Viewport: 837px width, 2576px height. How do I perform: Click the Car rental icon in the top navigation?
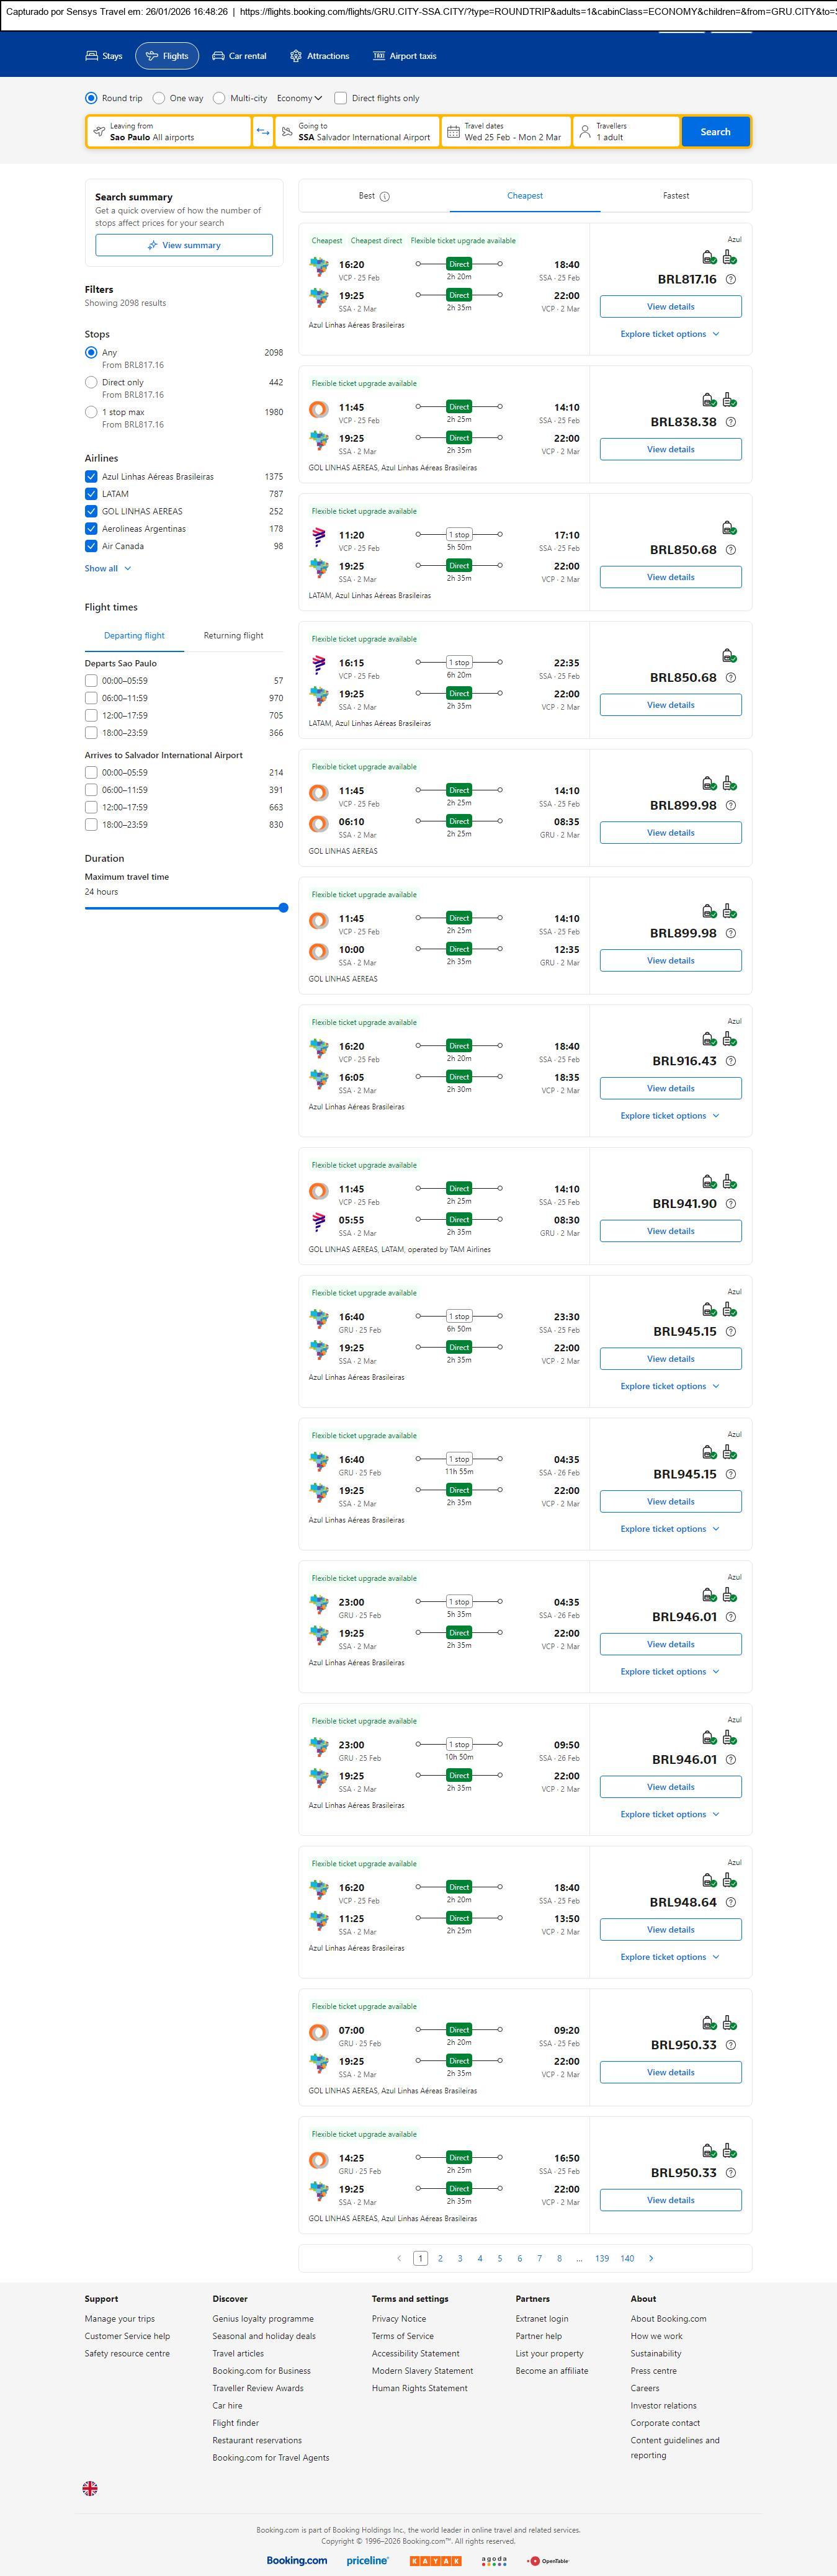(218, 56)
